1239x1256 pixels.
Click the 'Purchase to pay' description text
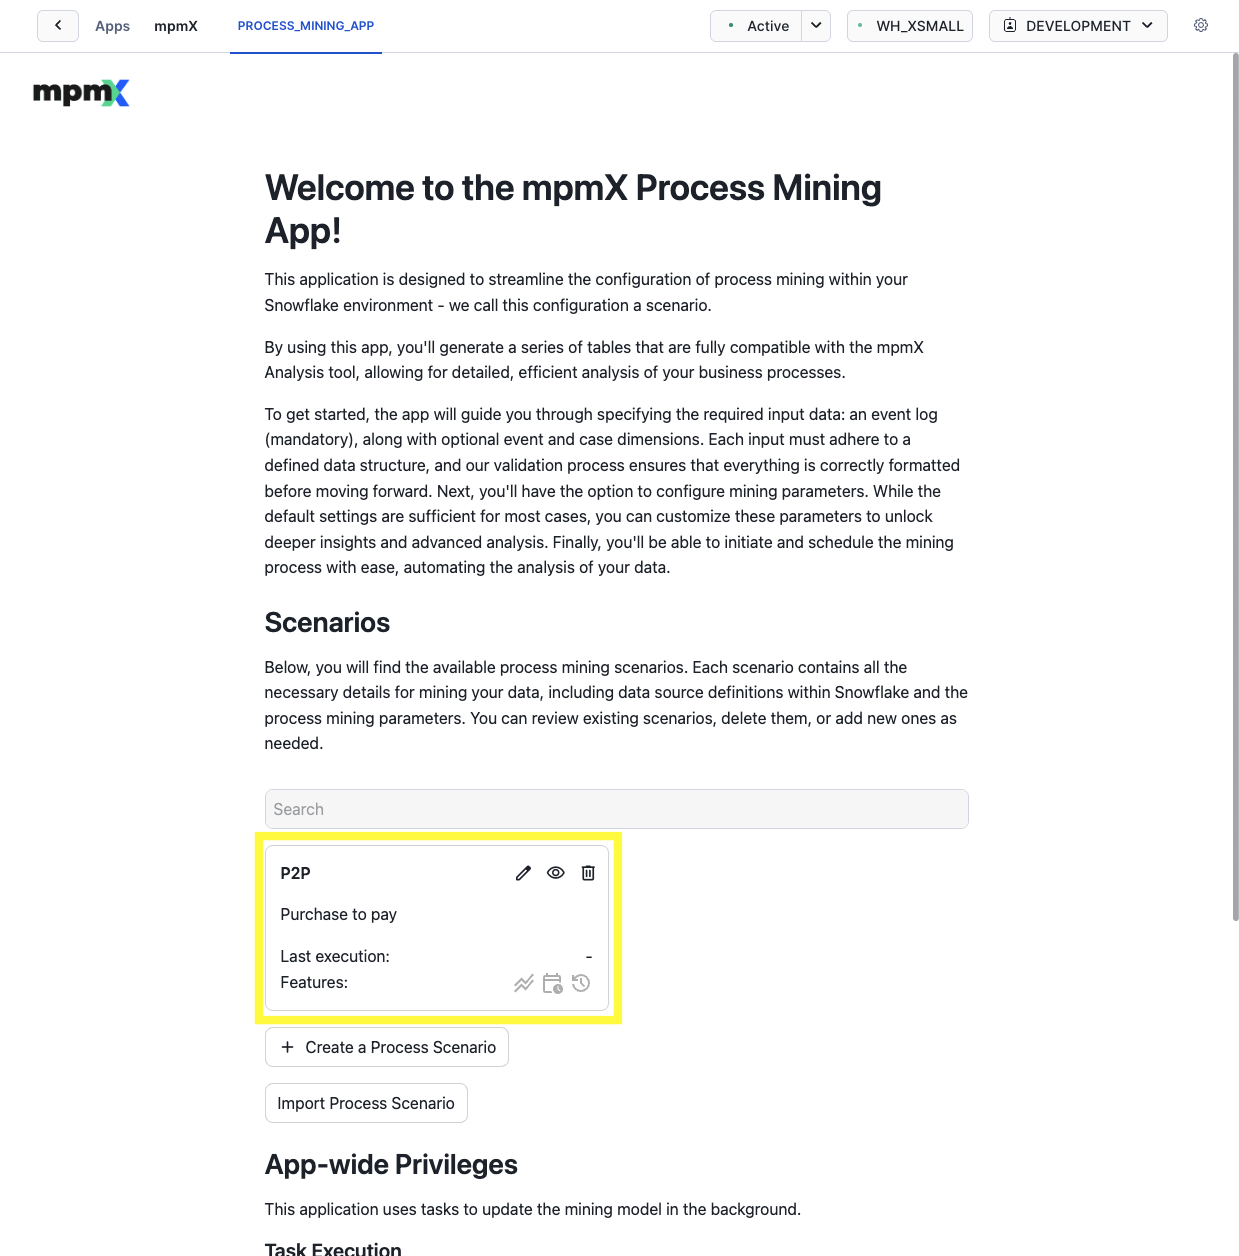pyautogui.click(x=339, y=914)
